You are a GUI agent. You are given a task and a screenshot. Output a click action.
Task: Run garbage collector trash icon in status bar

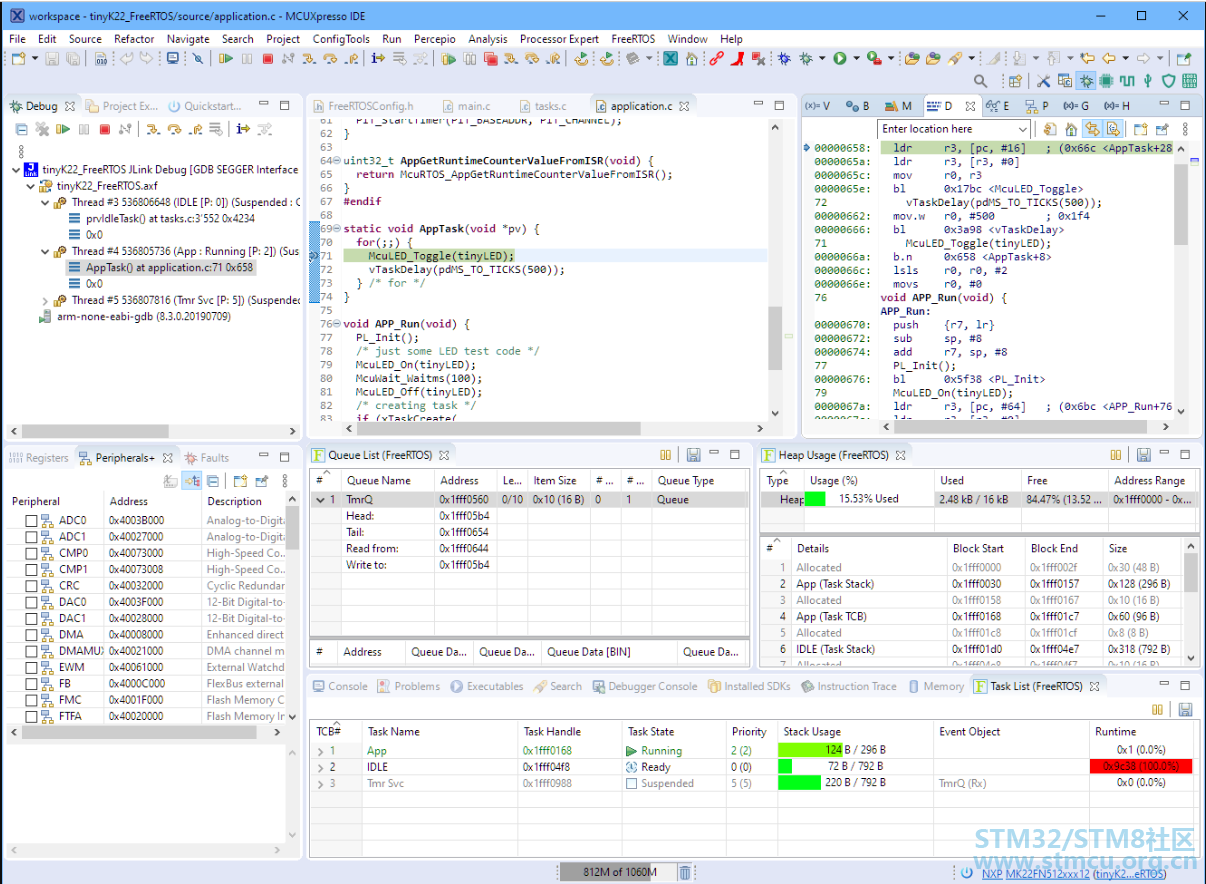685,872
